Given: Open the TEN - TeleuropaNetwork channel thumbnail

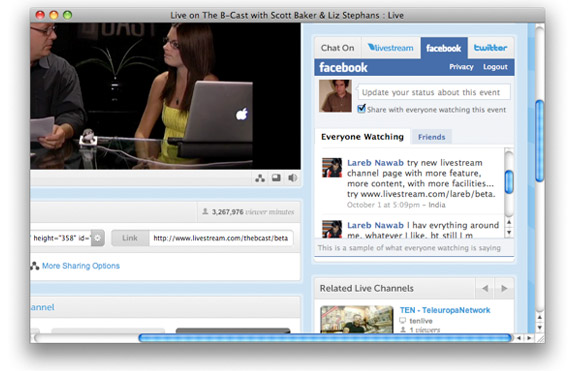Looking at the screenshot, I should [357, 319].
